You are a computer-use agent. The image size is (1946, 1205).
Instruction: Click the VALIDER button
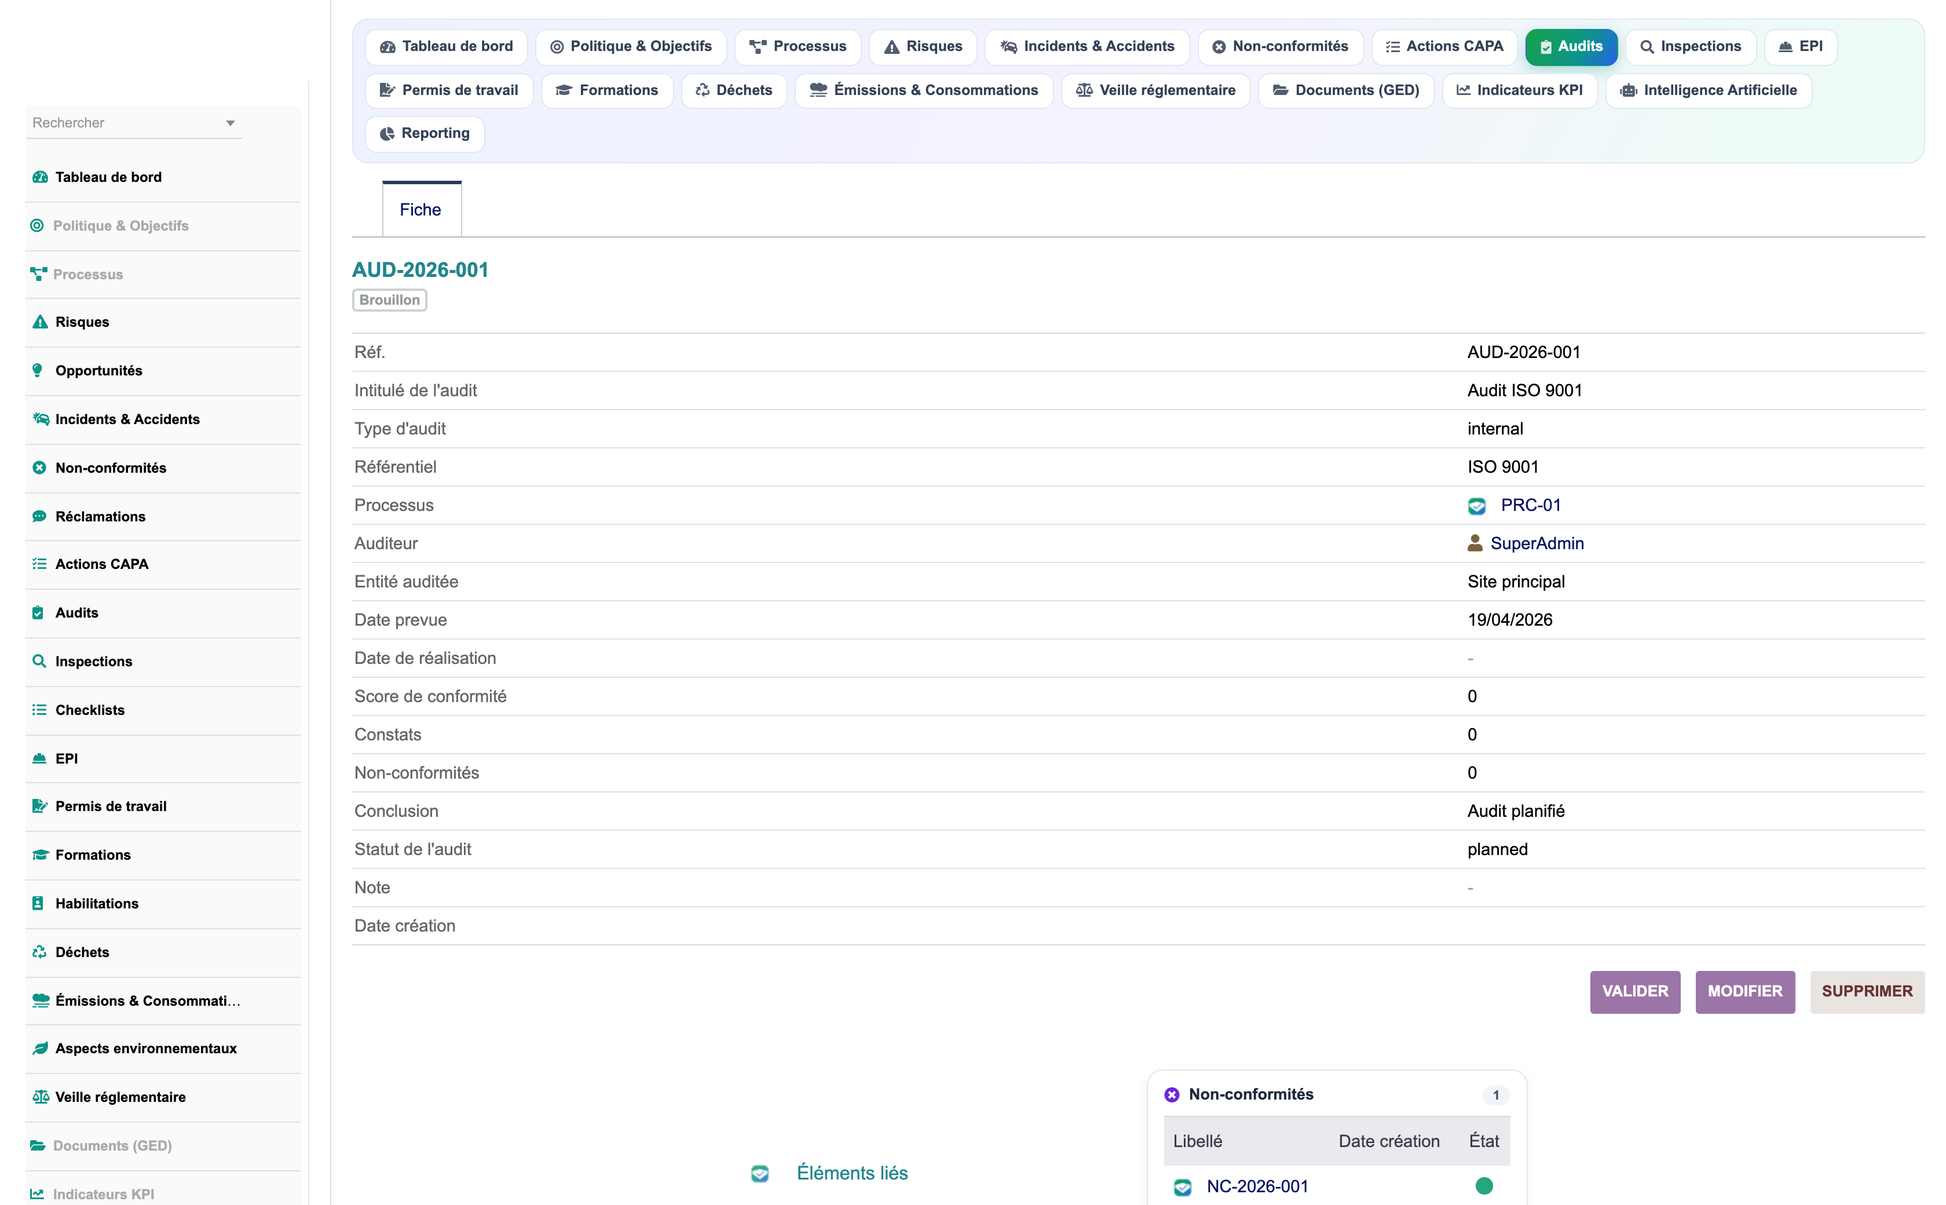(1635, 992)
